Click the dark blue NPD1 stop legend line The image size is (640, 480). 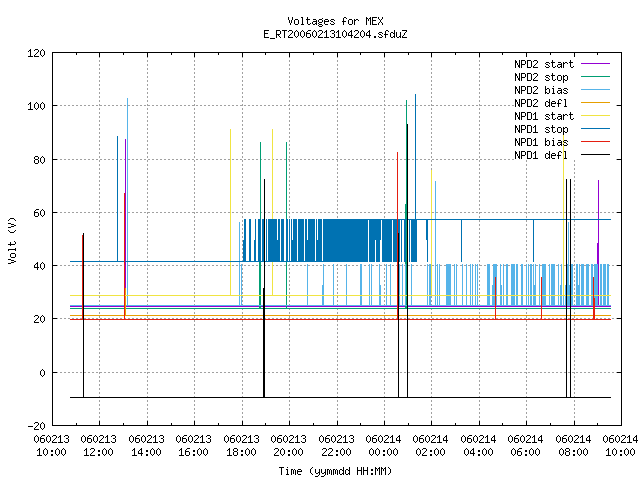click(x=596, y=129)
